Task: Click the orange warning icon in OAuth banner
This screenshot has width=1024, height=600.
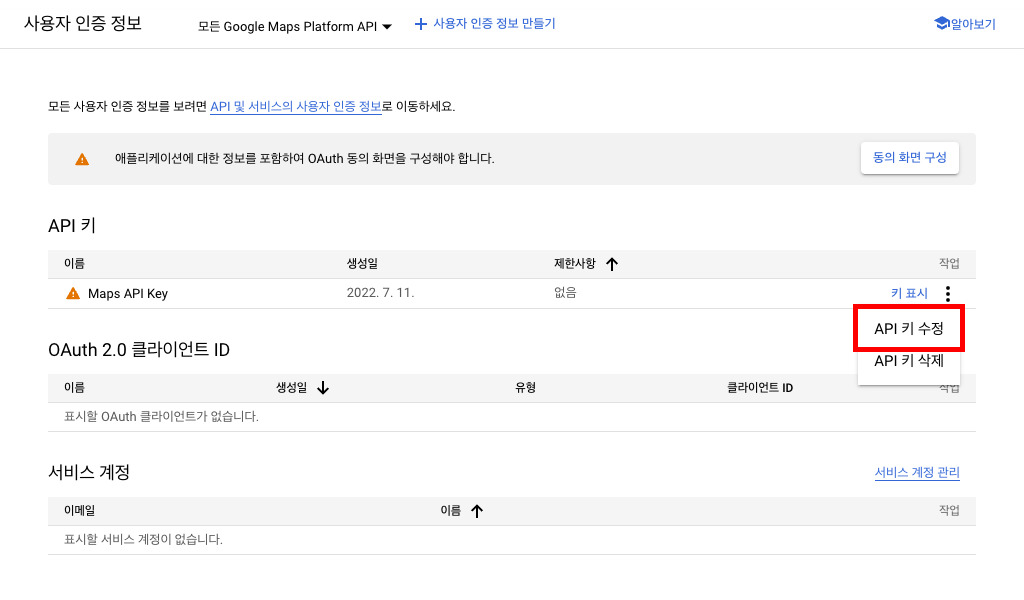Action: (82, 159)
